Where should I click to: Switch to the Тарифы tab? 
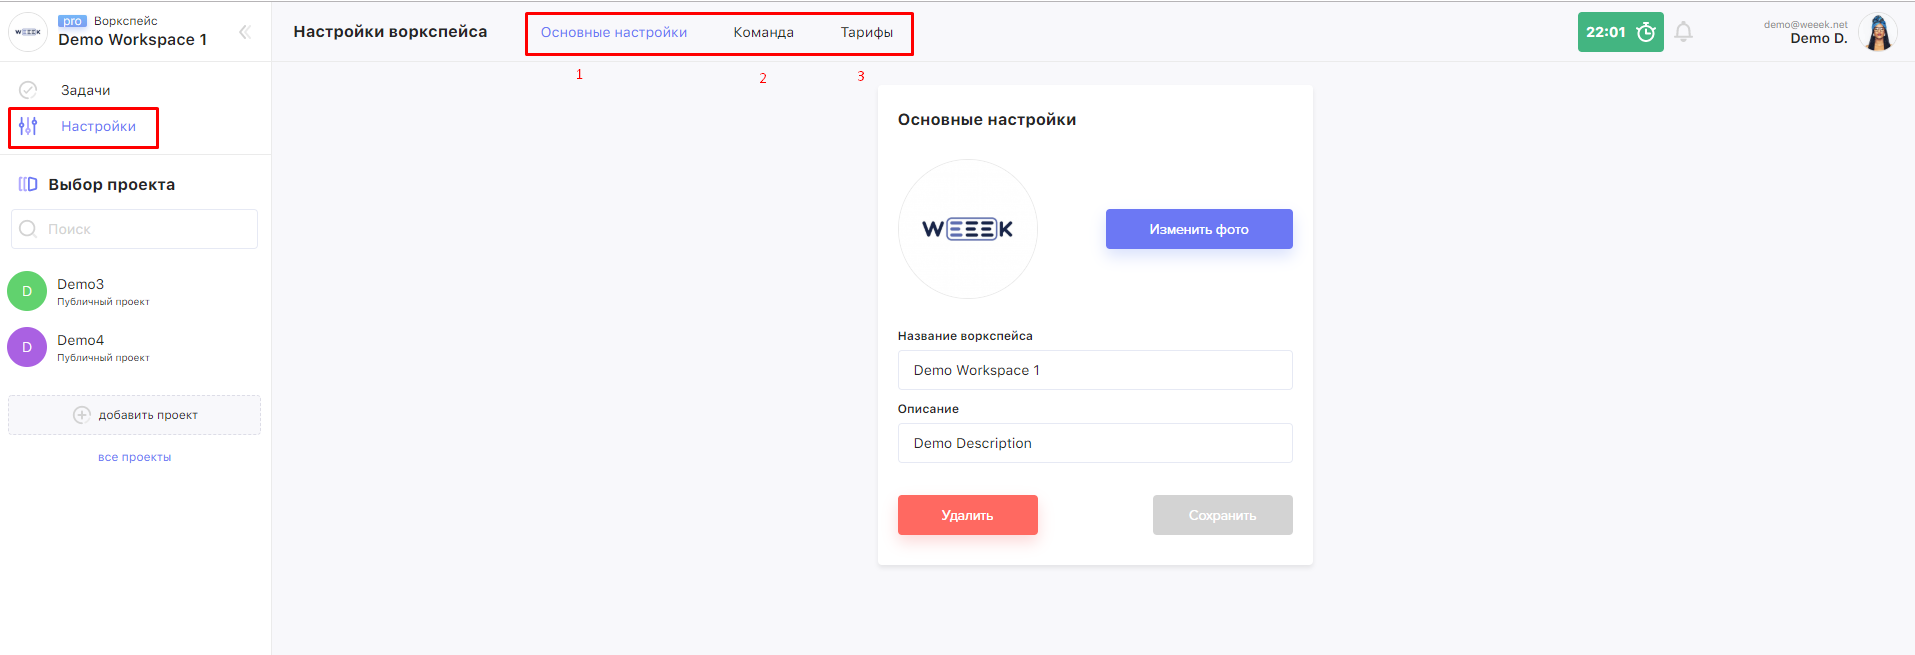tap(866, 32)
